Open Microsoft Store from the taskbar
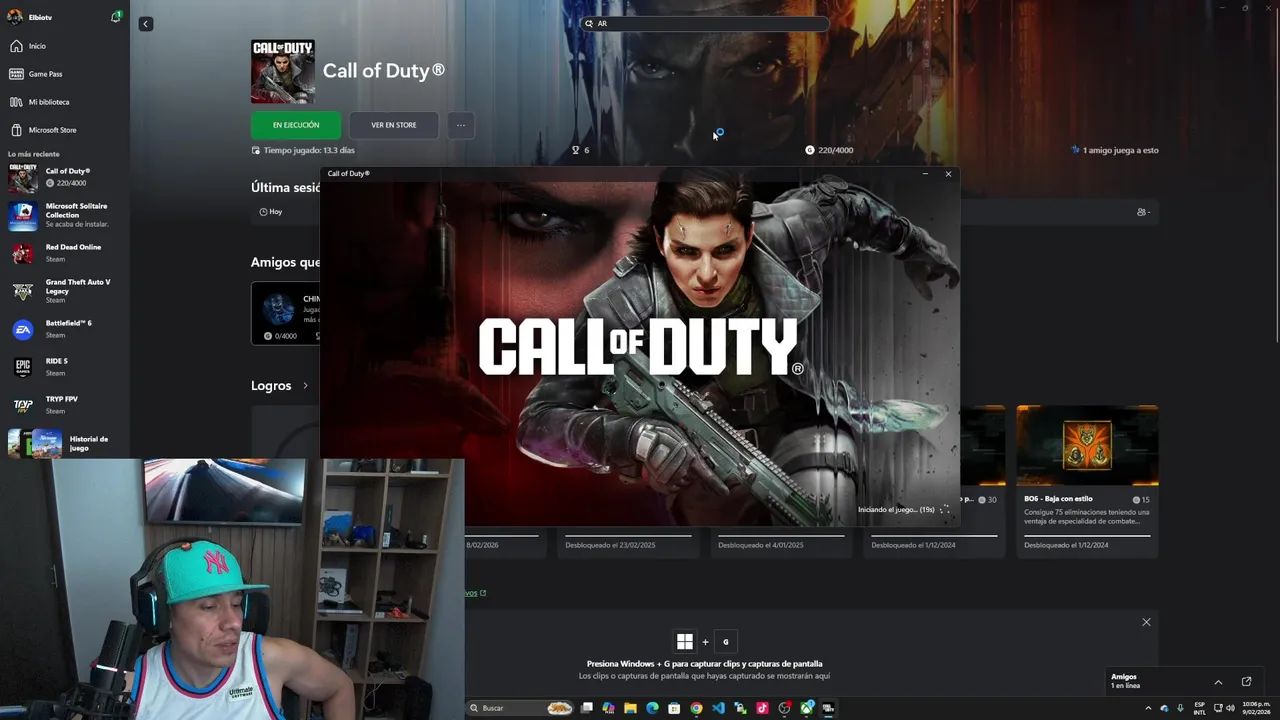This screenshot has width=1280, height=720. 674,708
